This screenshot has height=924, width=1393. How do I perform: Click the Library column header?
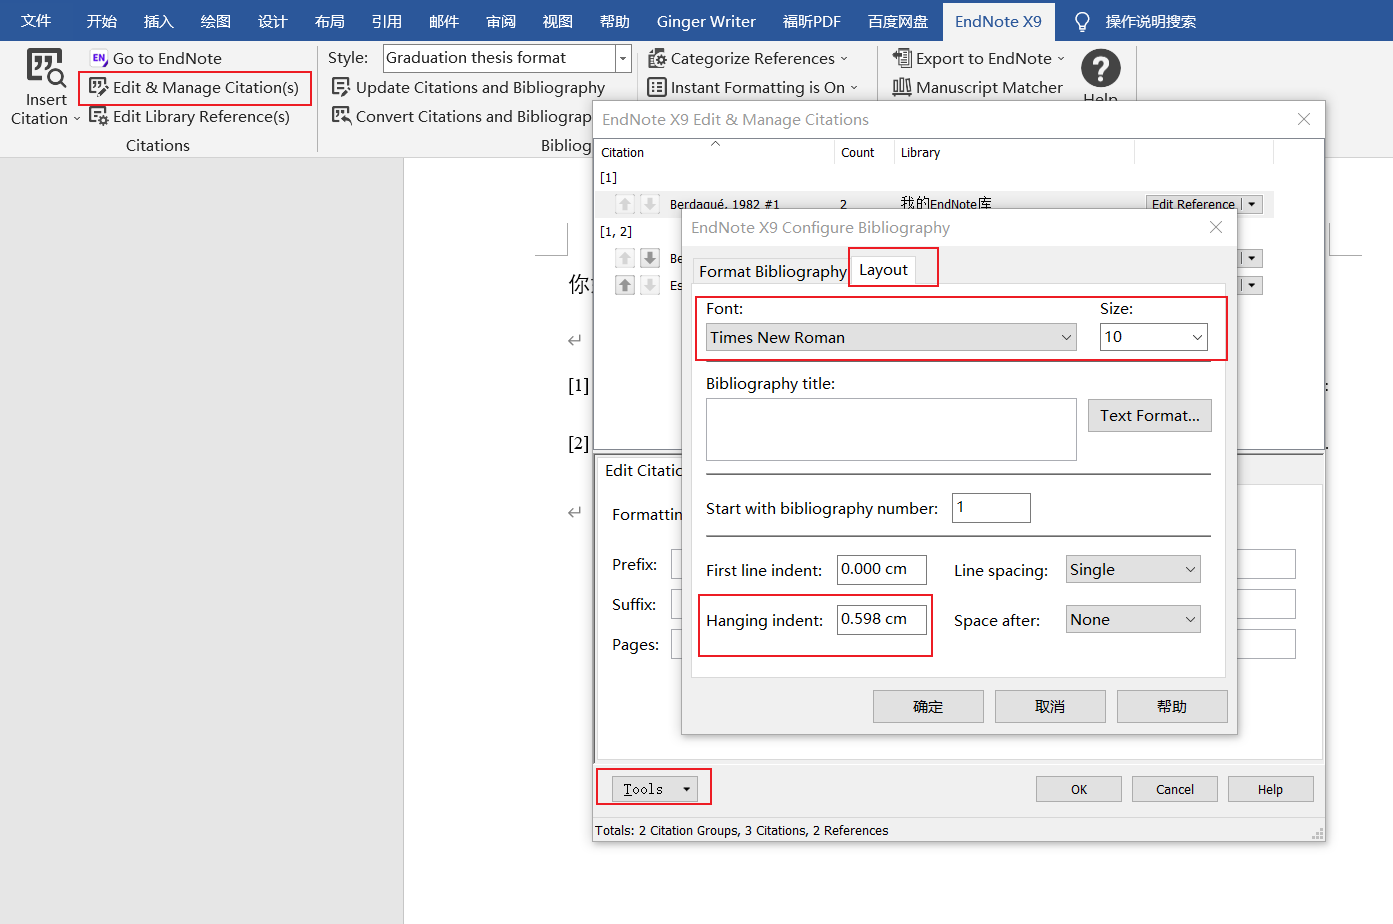tap(1014, 153)
